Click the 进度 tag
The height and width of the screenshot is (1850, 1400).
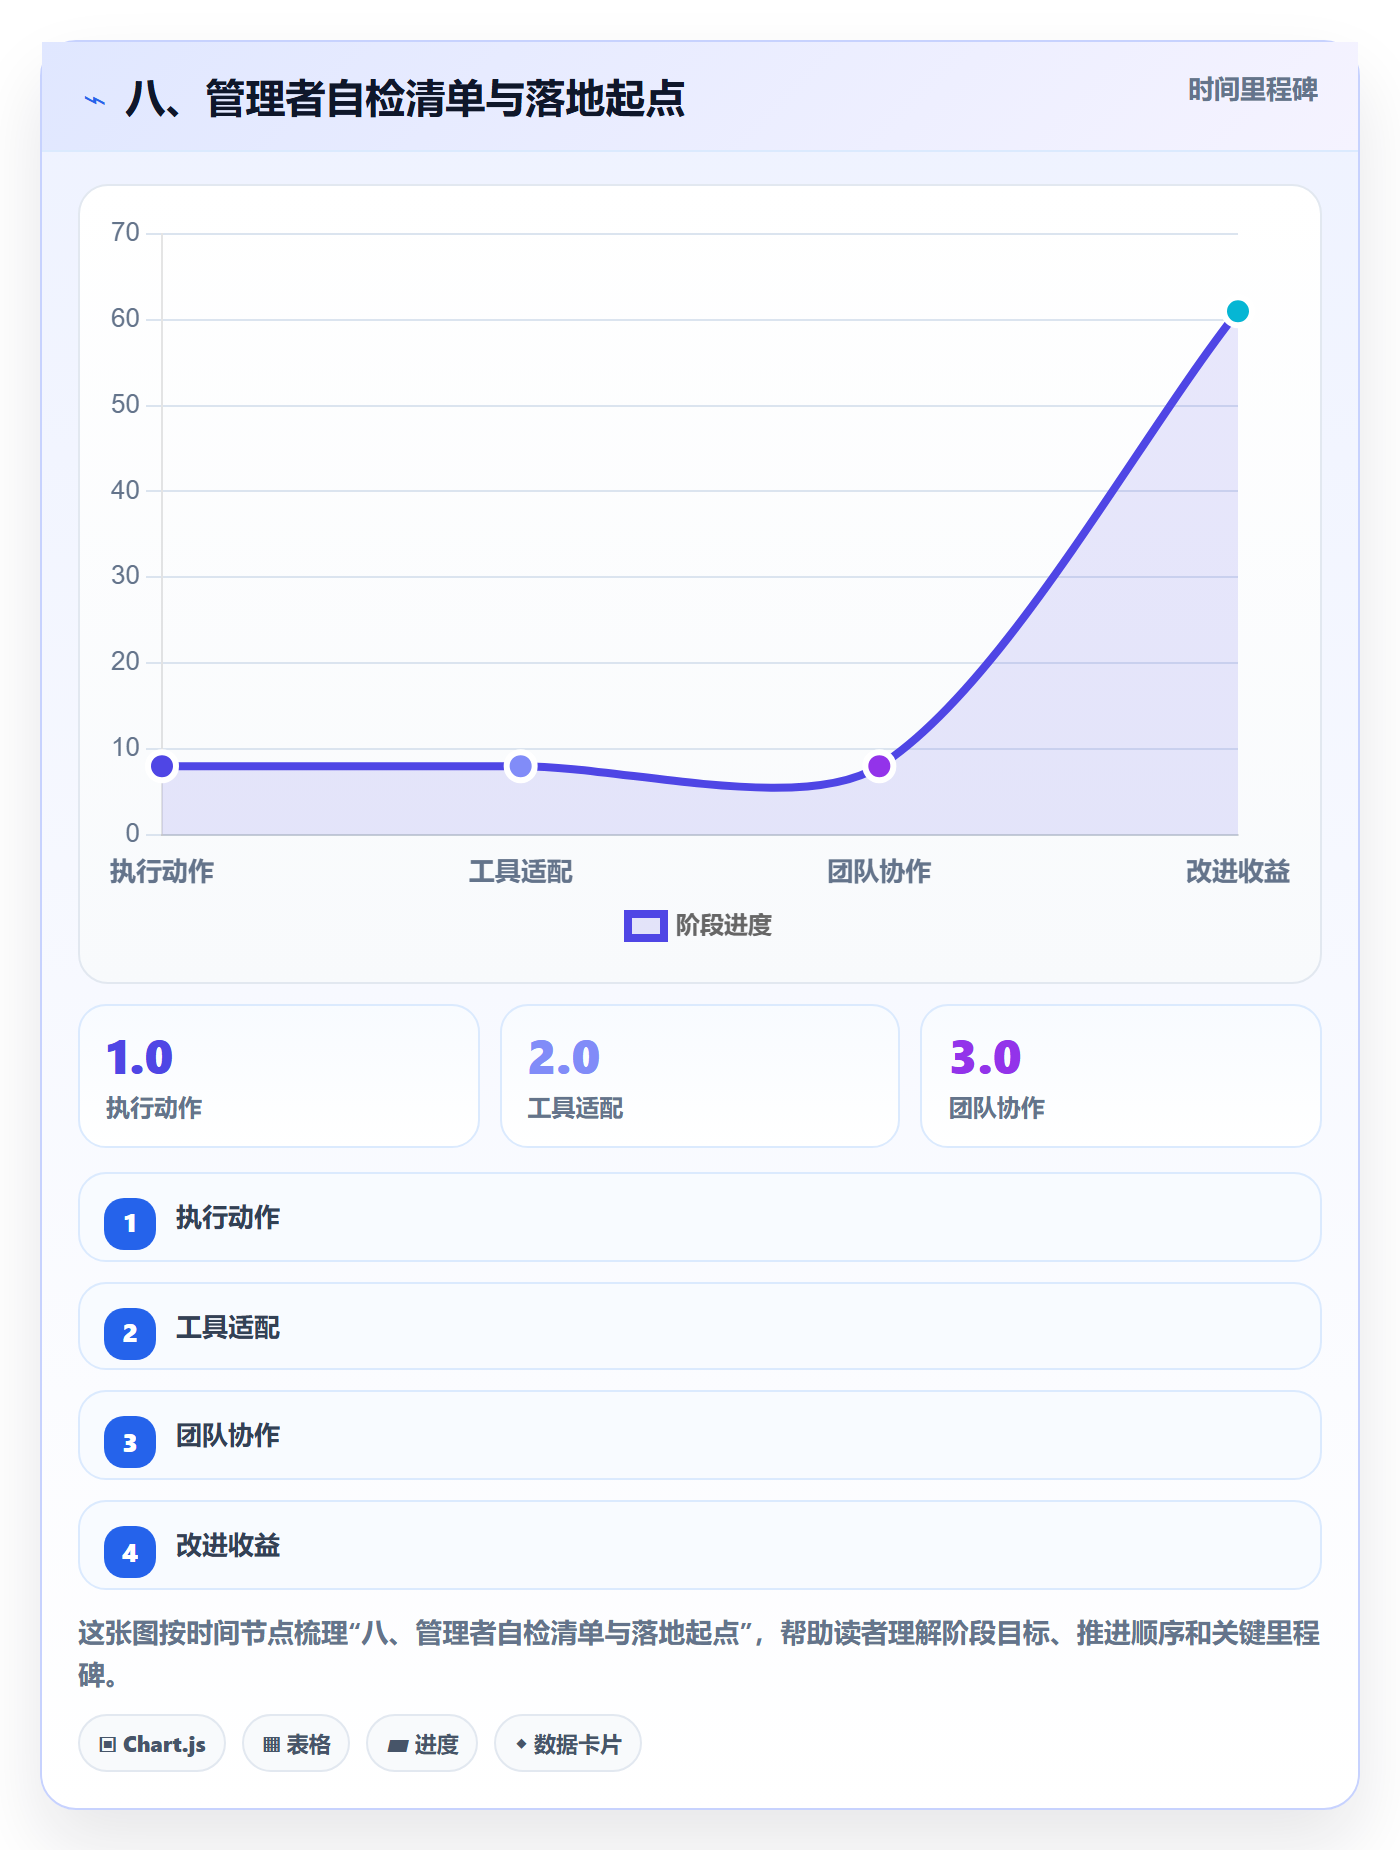[422, 1743]
